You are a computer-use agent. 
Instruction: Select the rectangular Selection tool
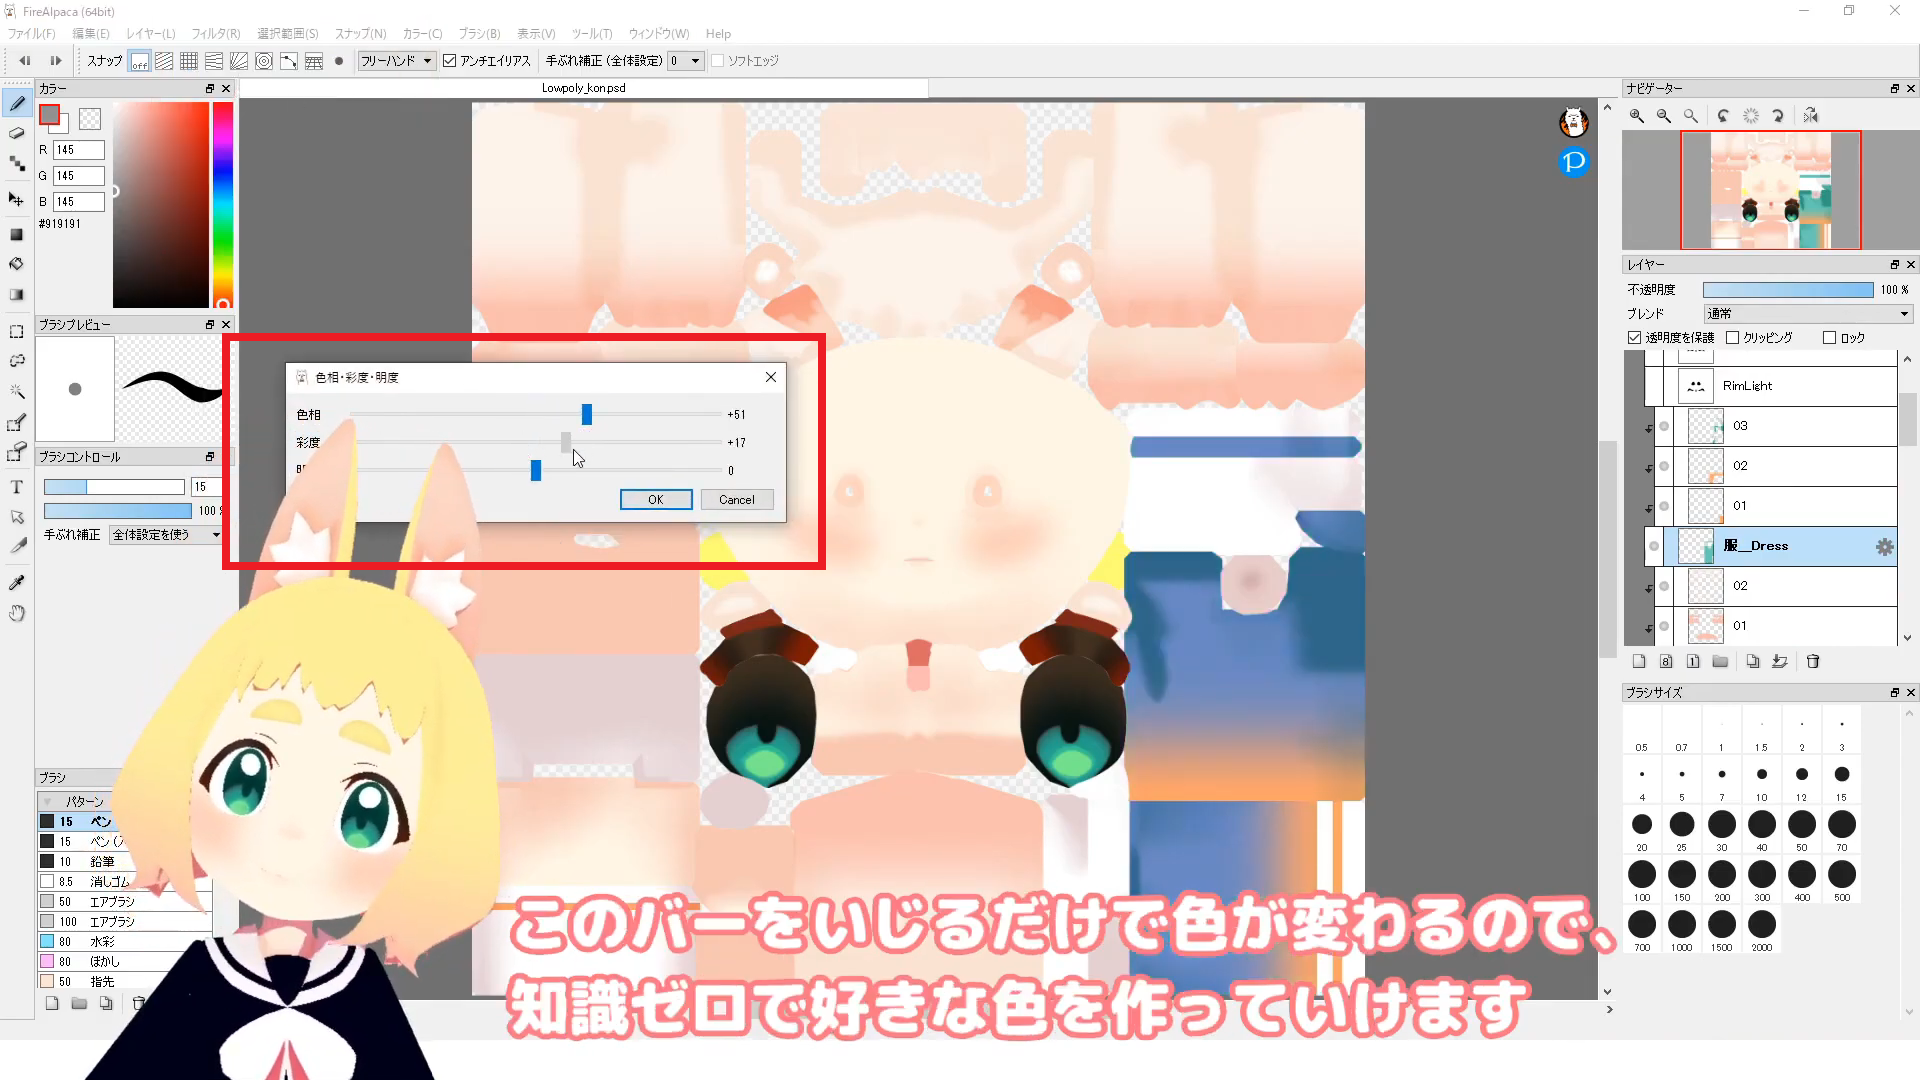coord(17,331)
